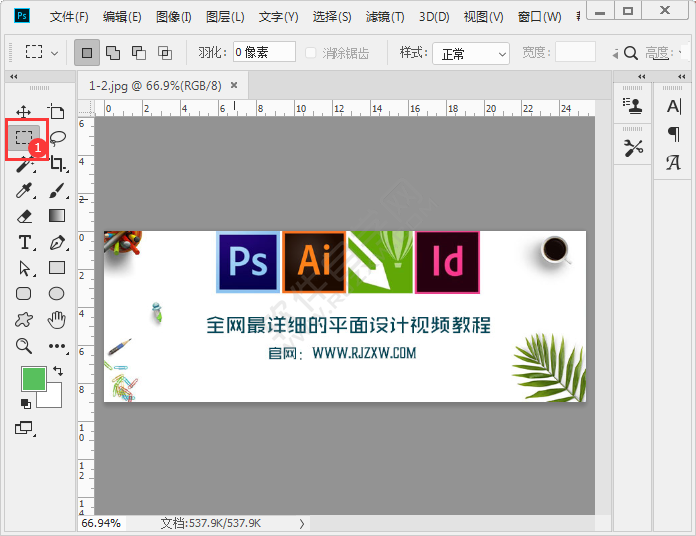The width and height of the screenshot is (696, 536).
Task: Expand the status bar info arrow
Action: click(x=302, y=523)
